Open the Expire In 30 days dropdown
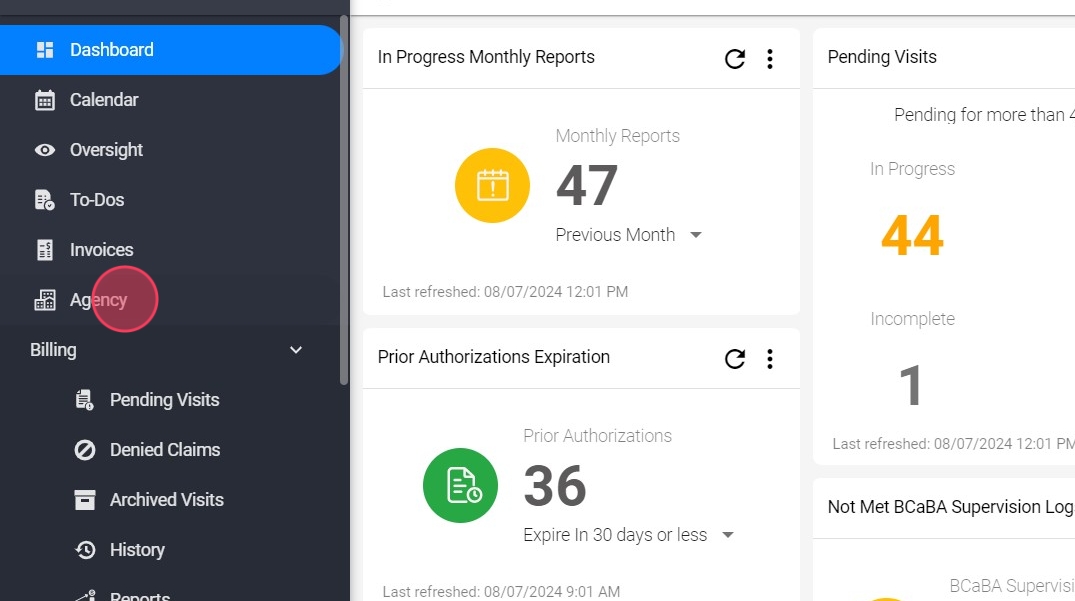Viewport: 1075px width, 601px height. point(629,535)
